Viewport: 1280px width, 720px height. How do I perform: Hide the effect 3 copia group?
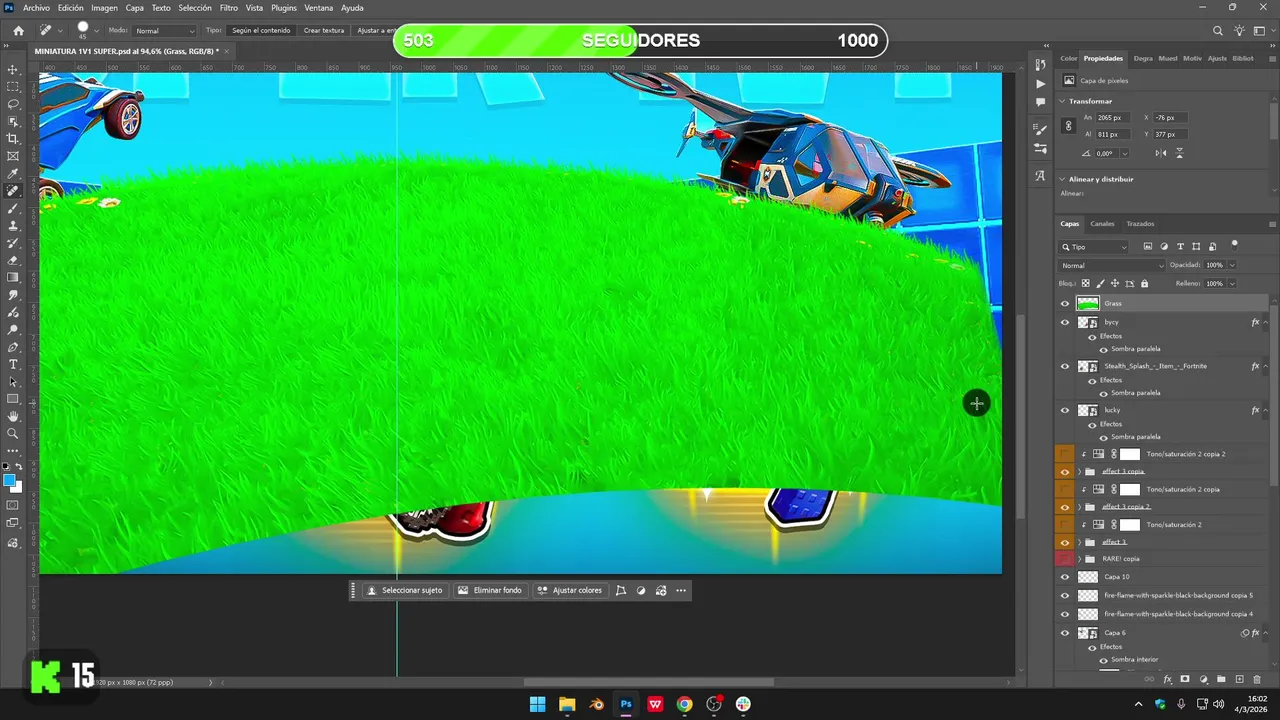[1064, 472]
